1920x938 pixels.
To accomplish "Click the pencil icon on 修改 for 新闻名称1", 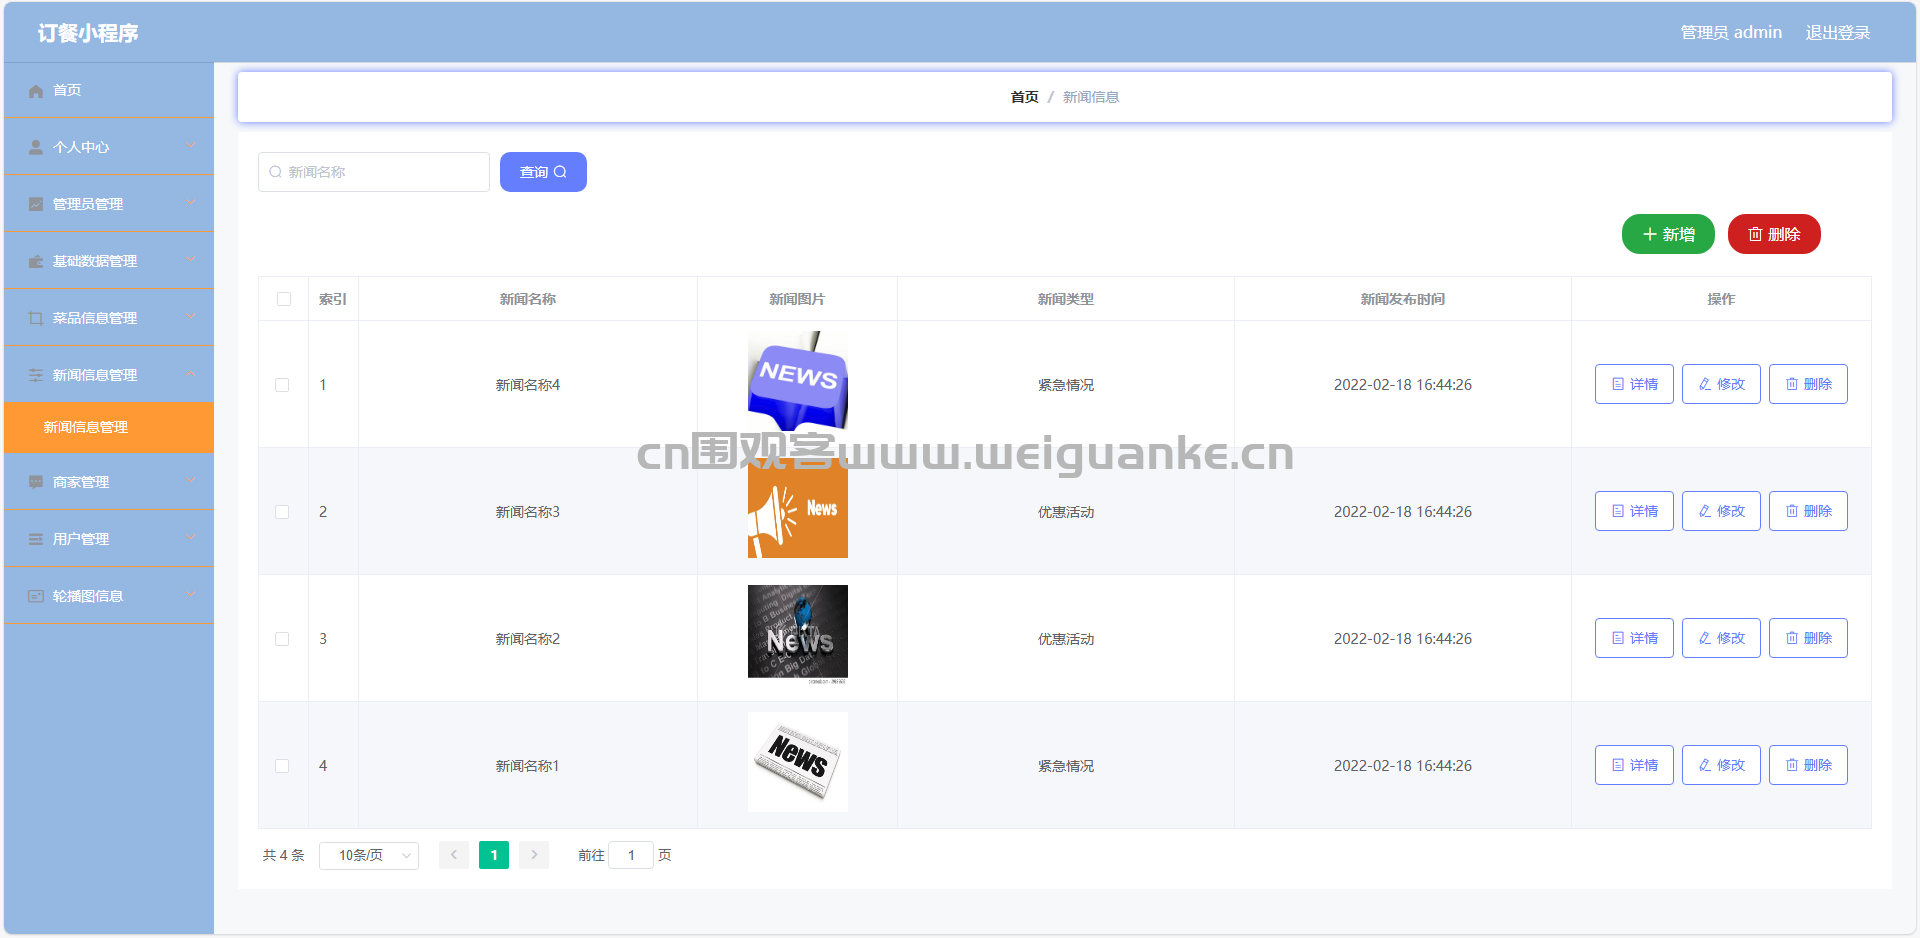I will (1705, 765).
